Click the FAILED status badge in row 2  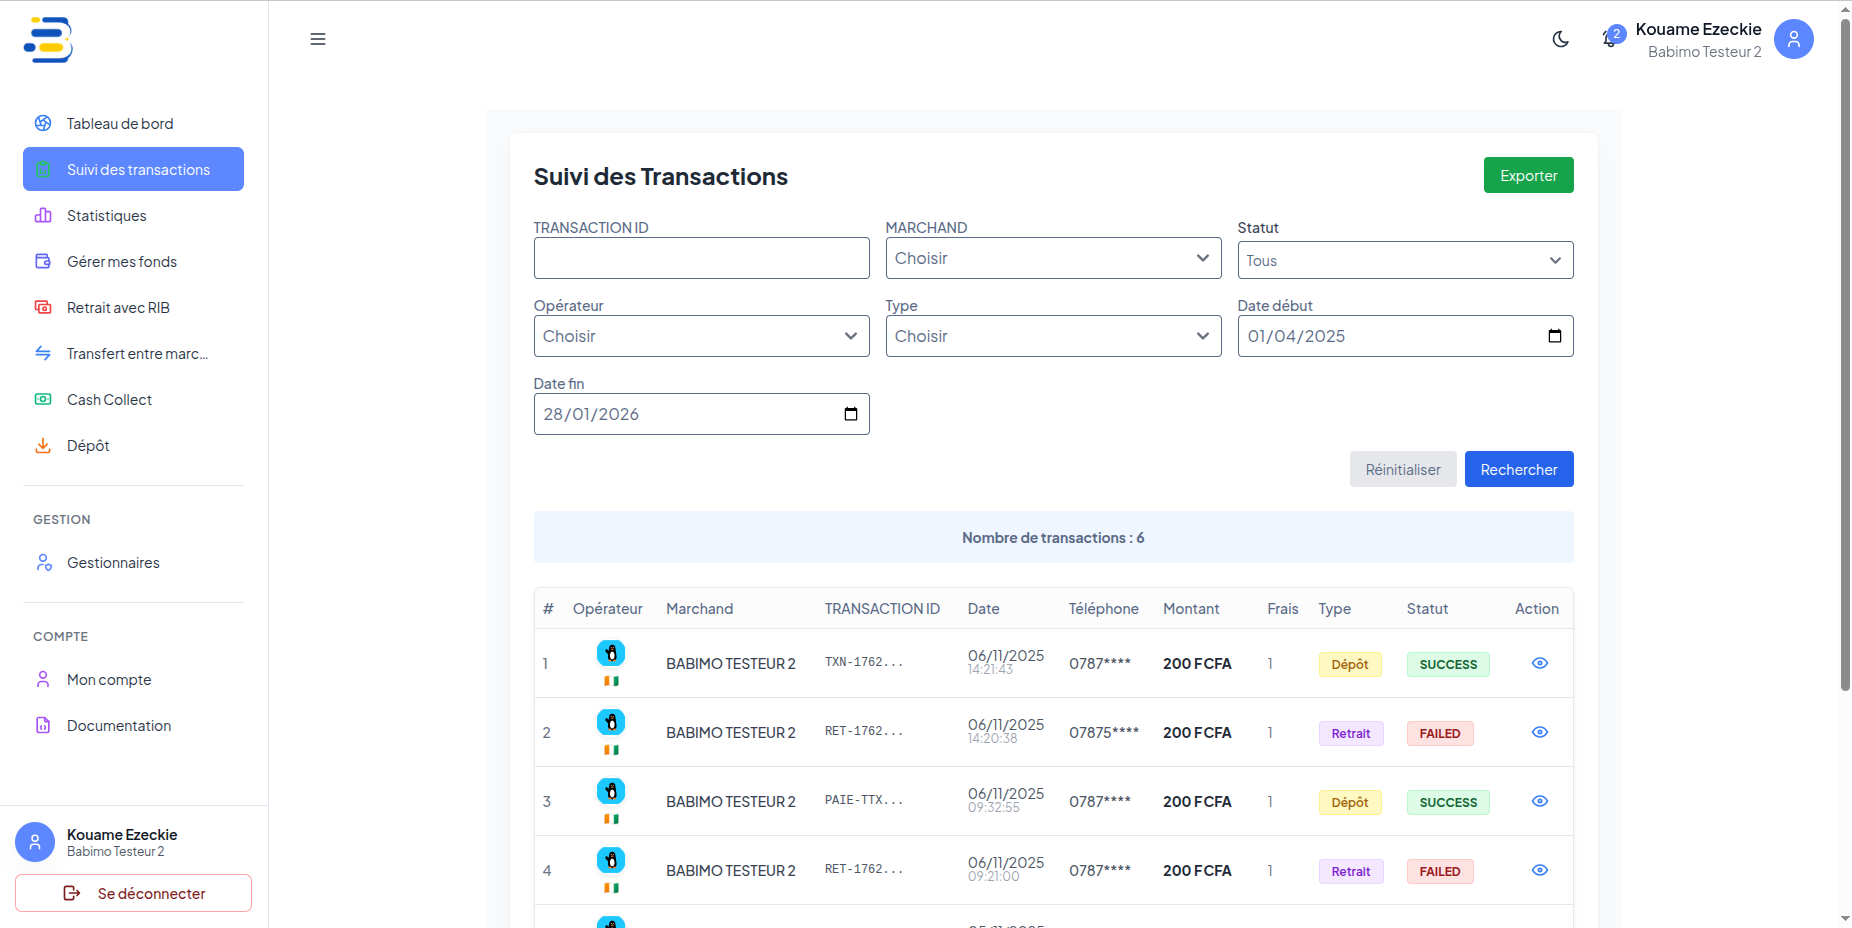click(x=1439, y=733)
